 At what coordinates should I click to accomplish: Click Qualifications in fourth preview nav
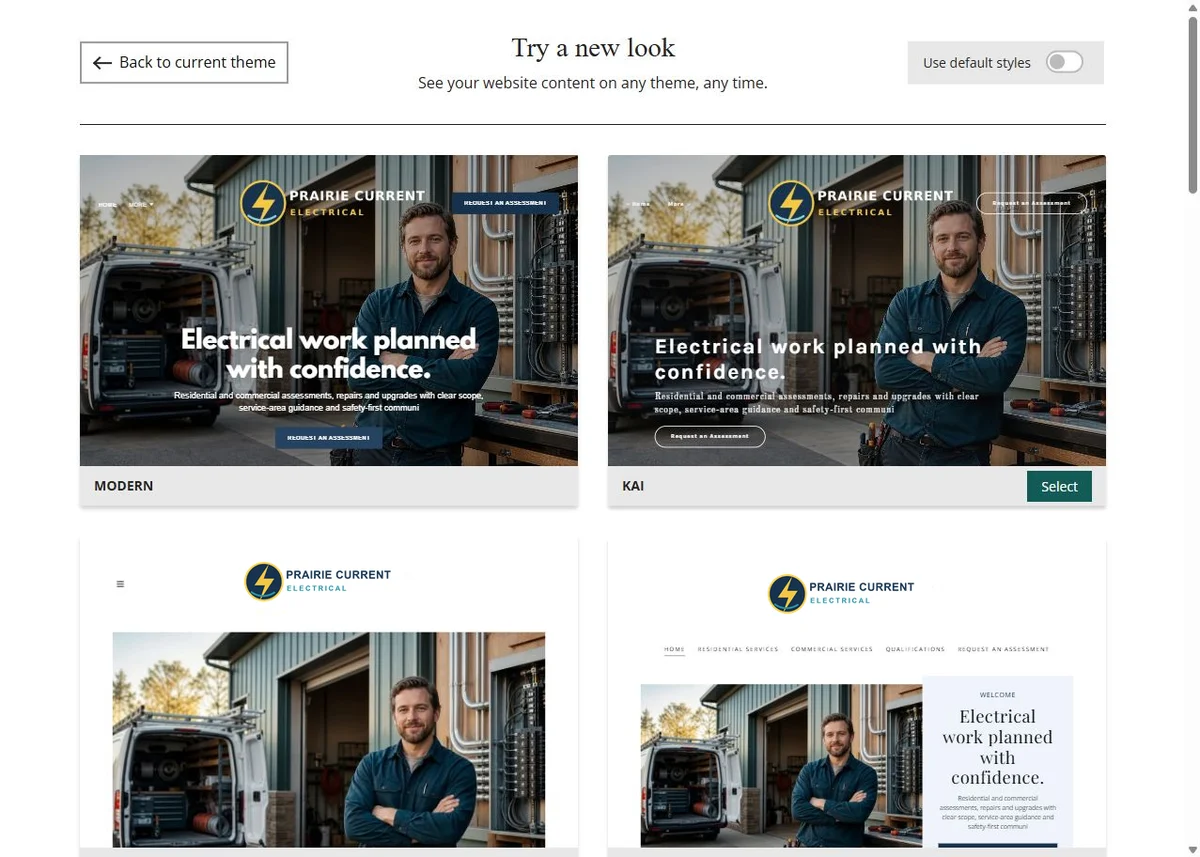click(x=915, y=649)
